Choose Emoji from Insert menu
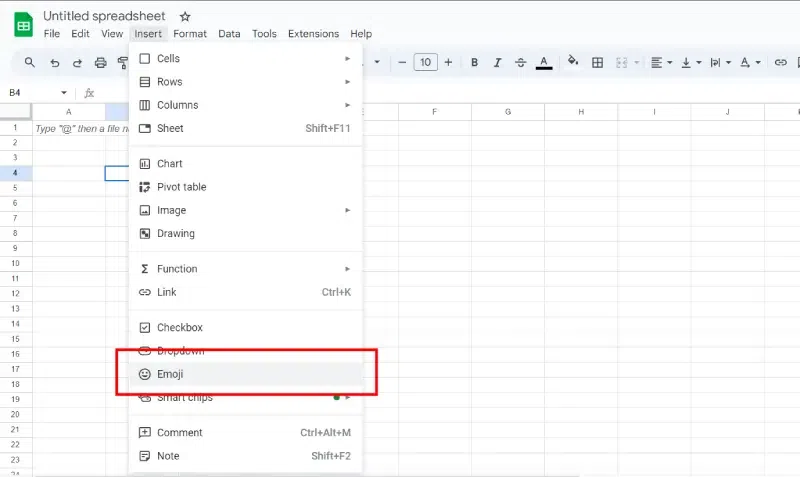The image size is (800, 477). (245, 374)
